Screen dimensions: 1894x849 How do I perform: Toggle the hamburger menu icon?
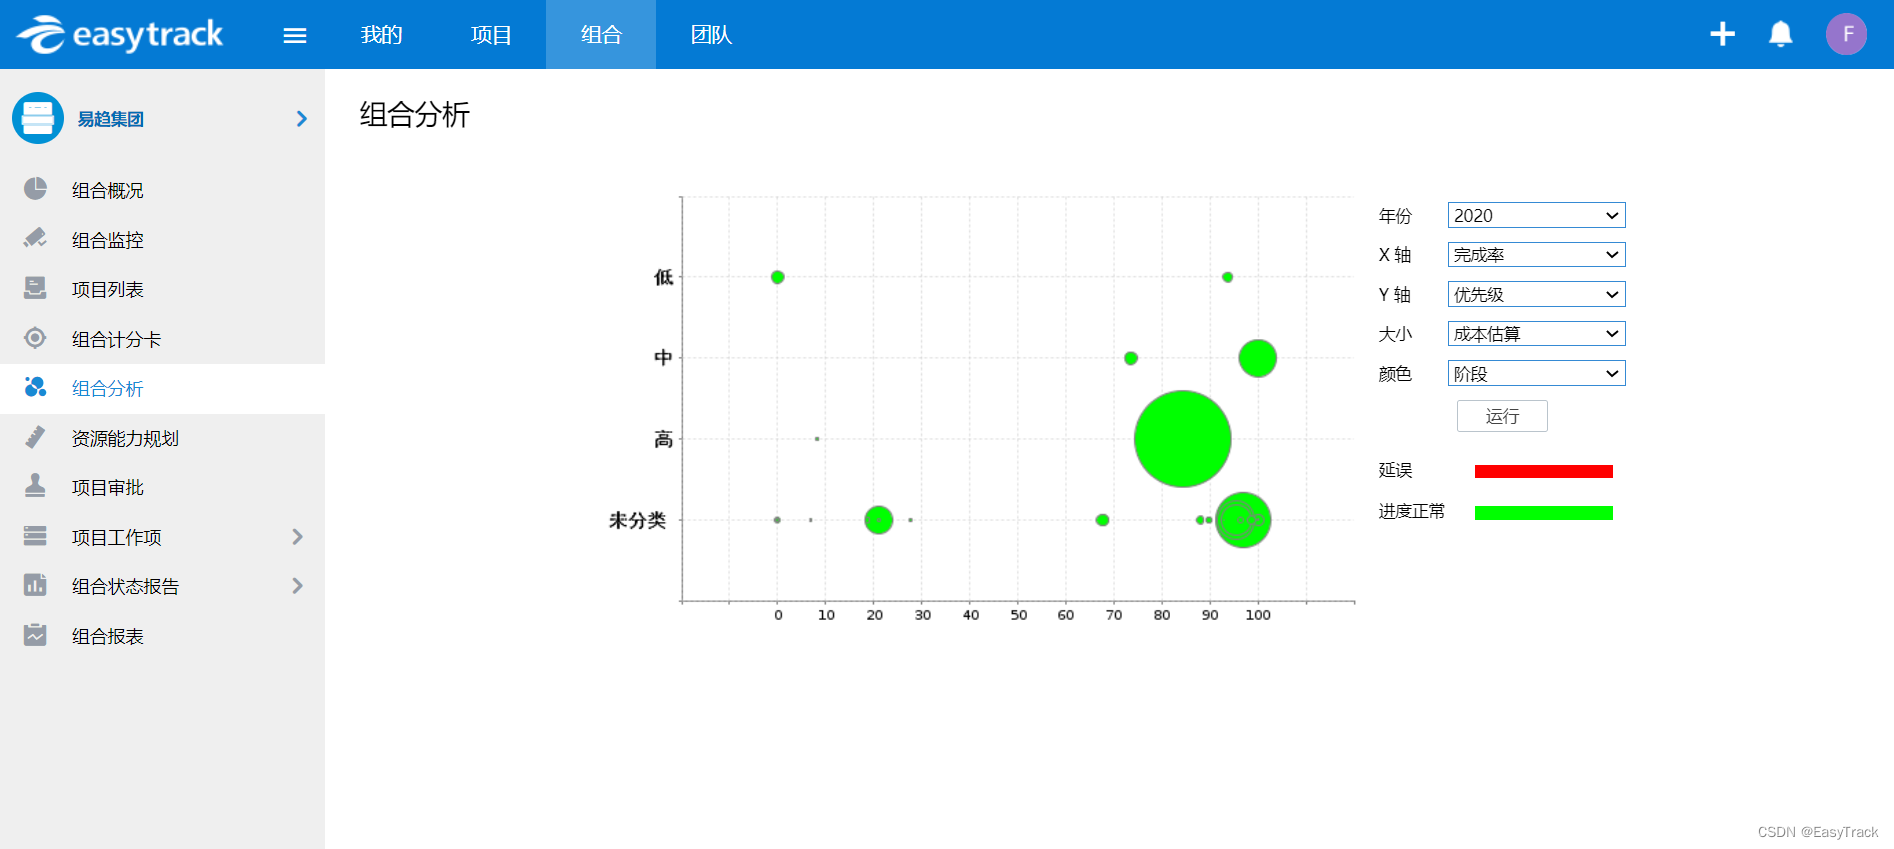295,36
